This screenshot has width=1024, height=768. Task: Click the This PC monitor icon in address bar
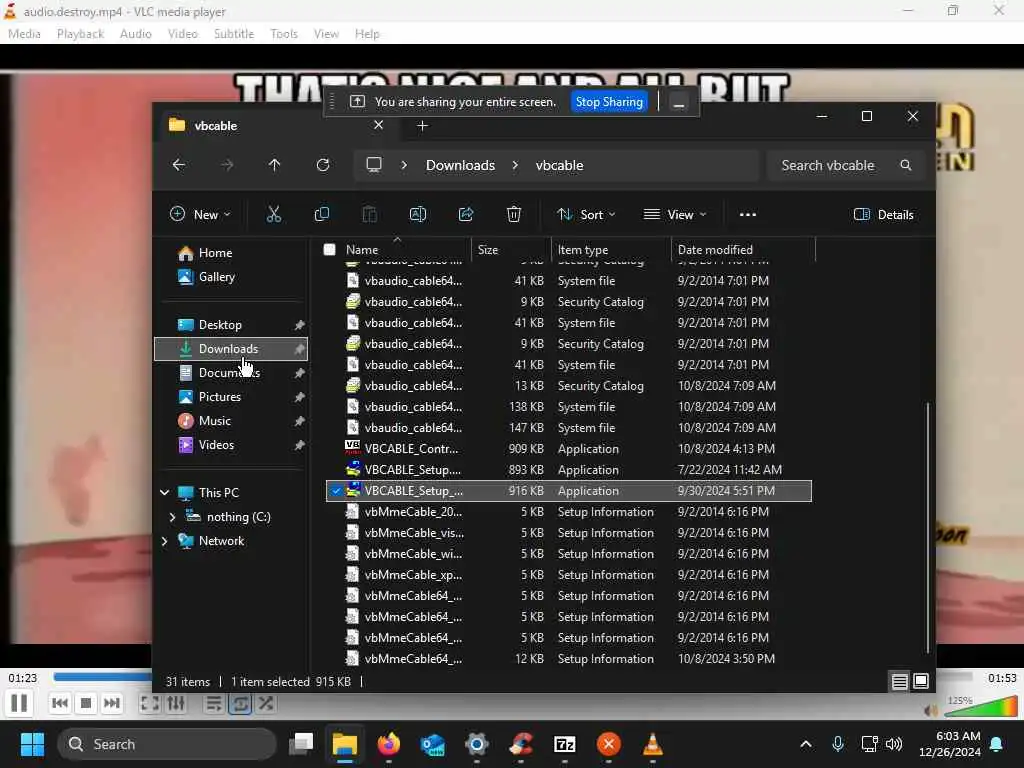[x=374, y=165]
